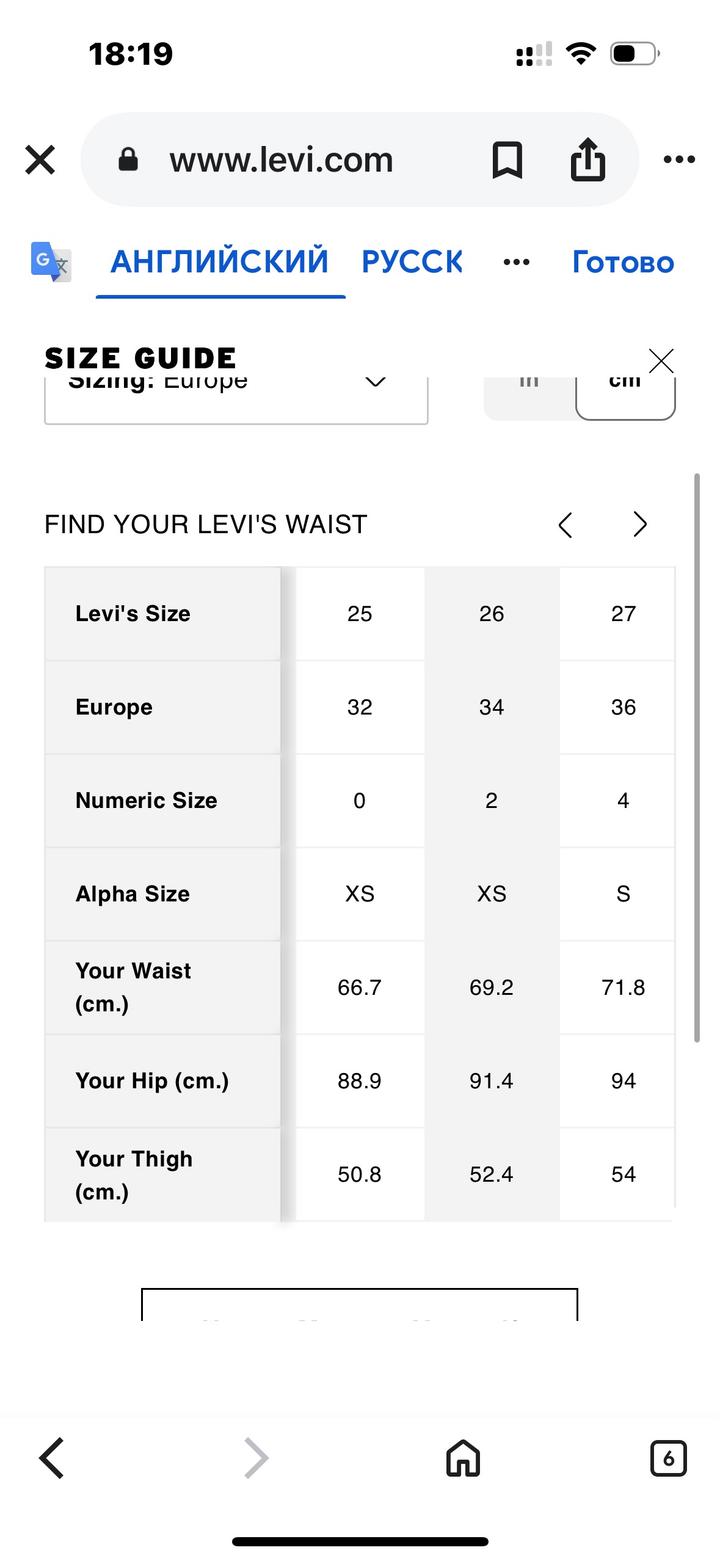Open the tabs counter showing 6
720x1561 pixels.
(668, 1458)
